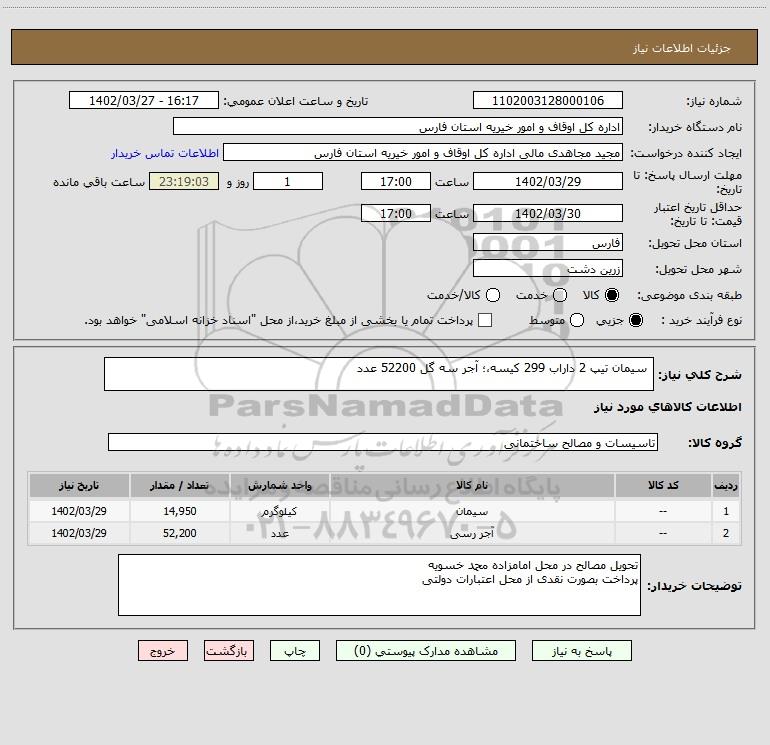Click the remaining days field showing 1
Image resolution: width=770 pixels, height=745 pixels.
click(x=288, y=181)
